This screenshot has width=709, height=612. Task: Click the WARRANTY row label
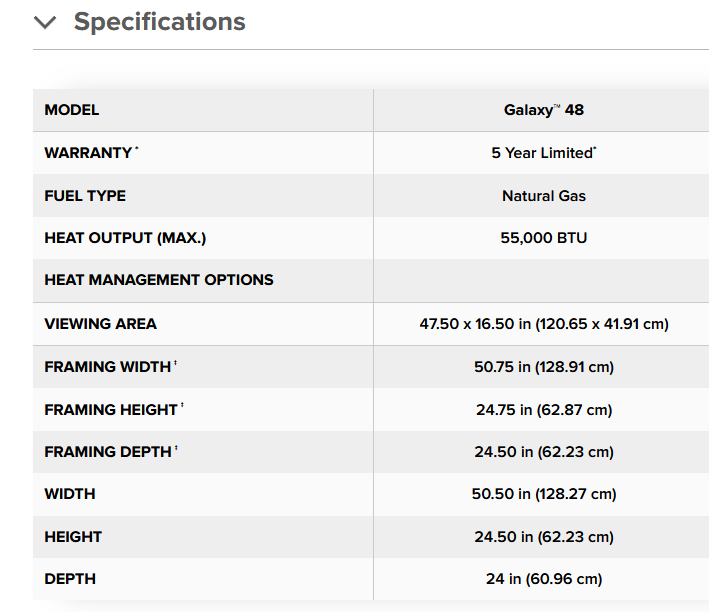click(91, 152)
